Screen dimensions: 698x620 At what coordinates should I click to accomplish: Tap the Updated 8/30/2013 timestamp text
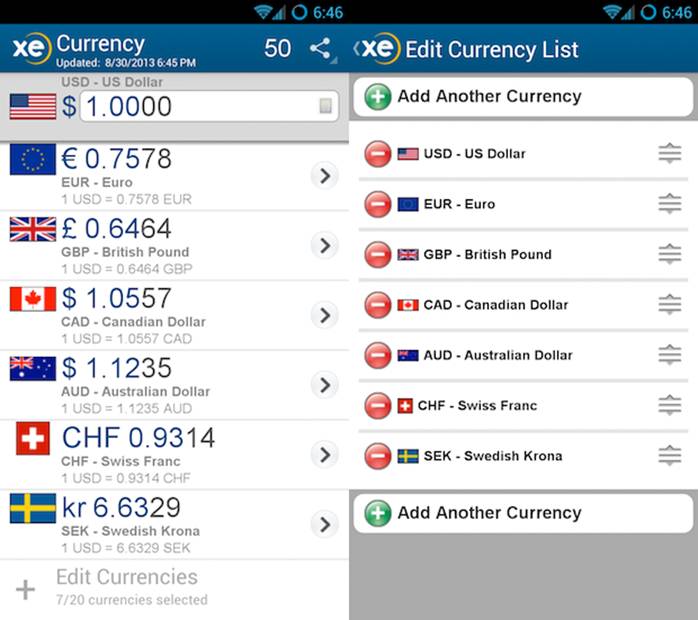[x=126, y=63]
